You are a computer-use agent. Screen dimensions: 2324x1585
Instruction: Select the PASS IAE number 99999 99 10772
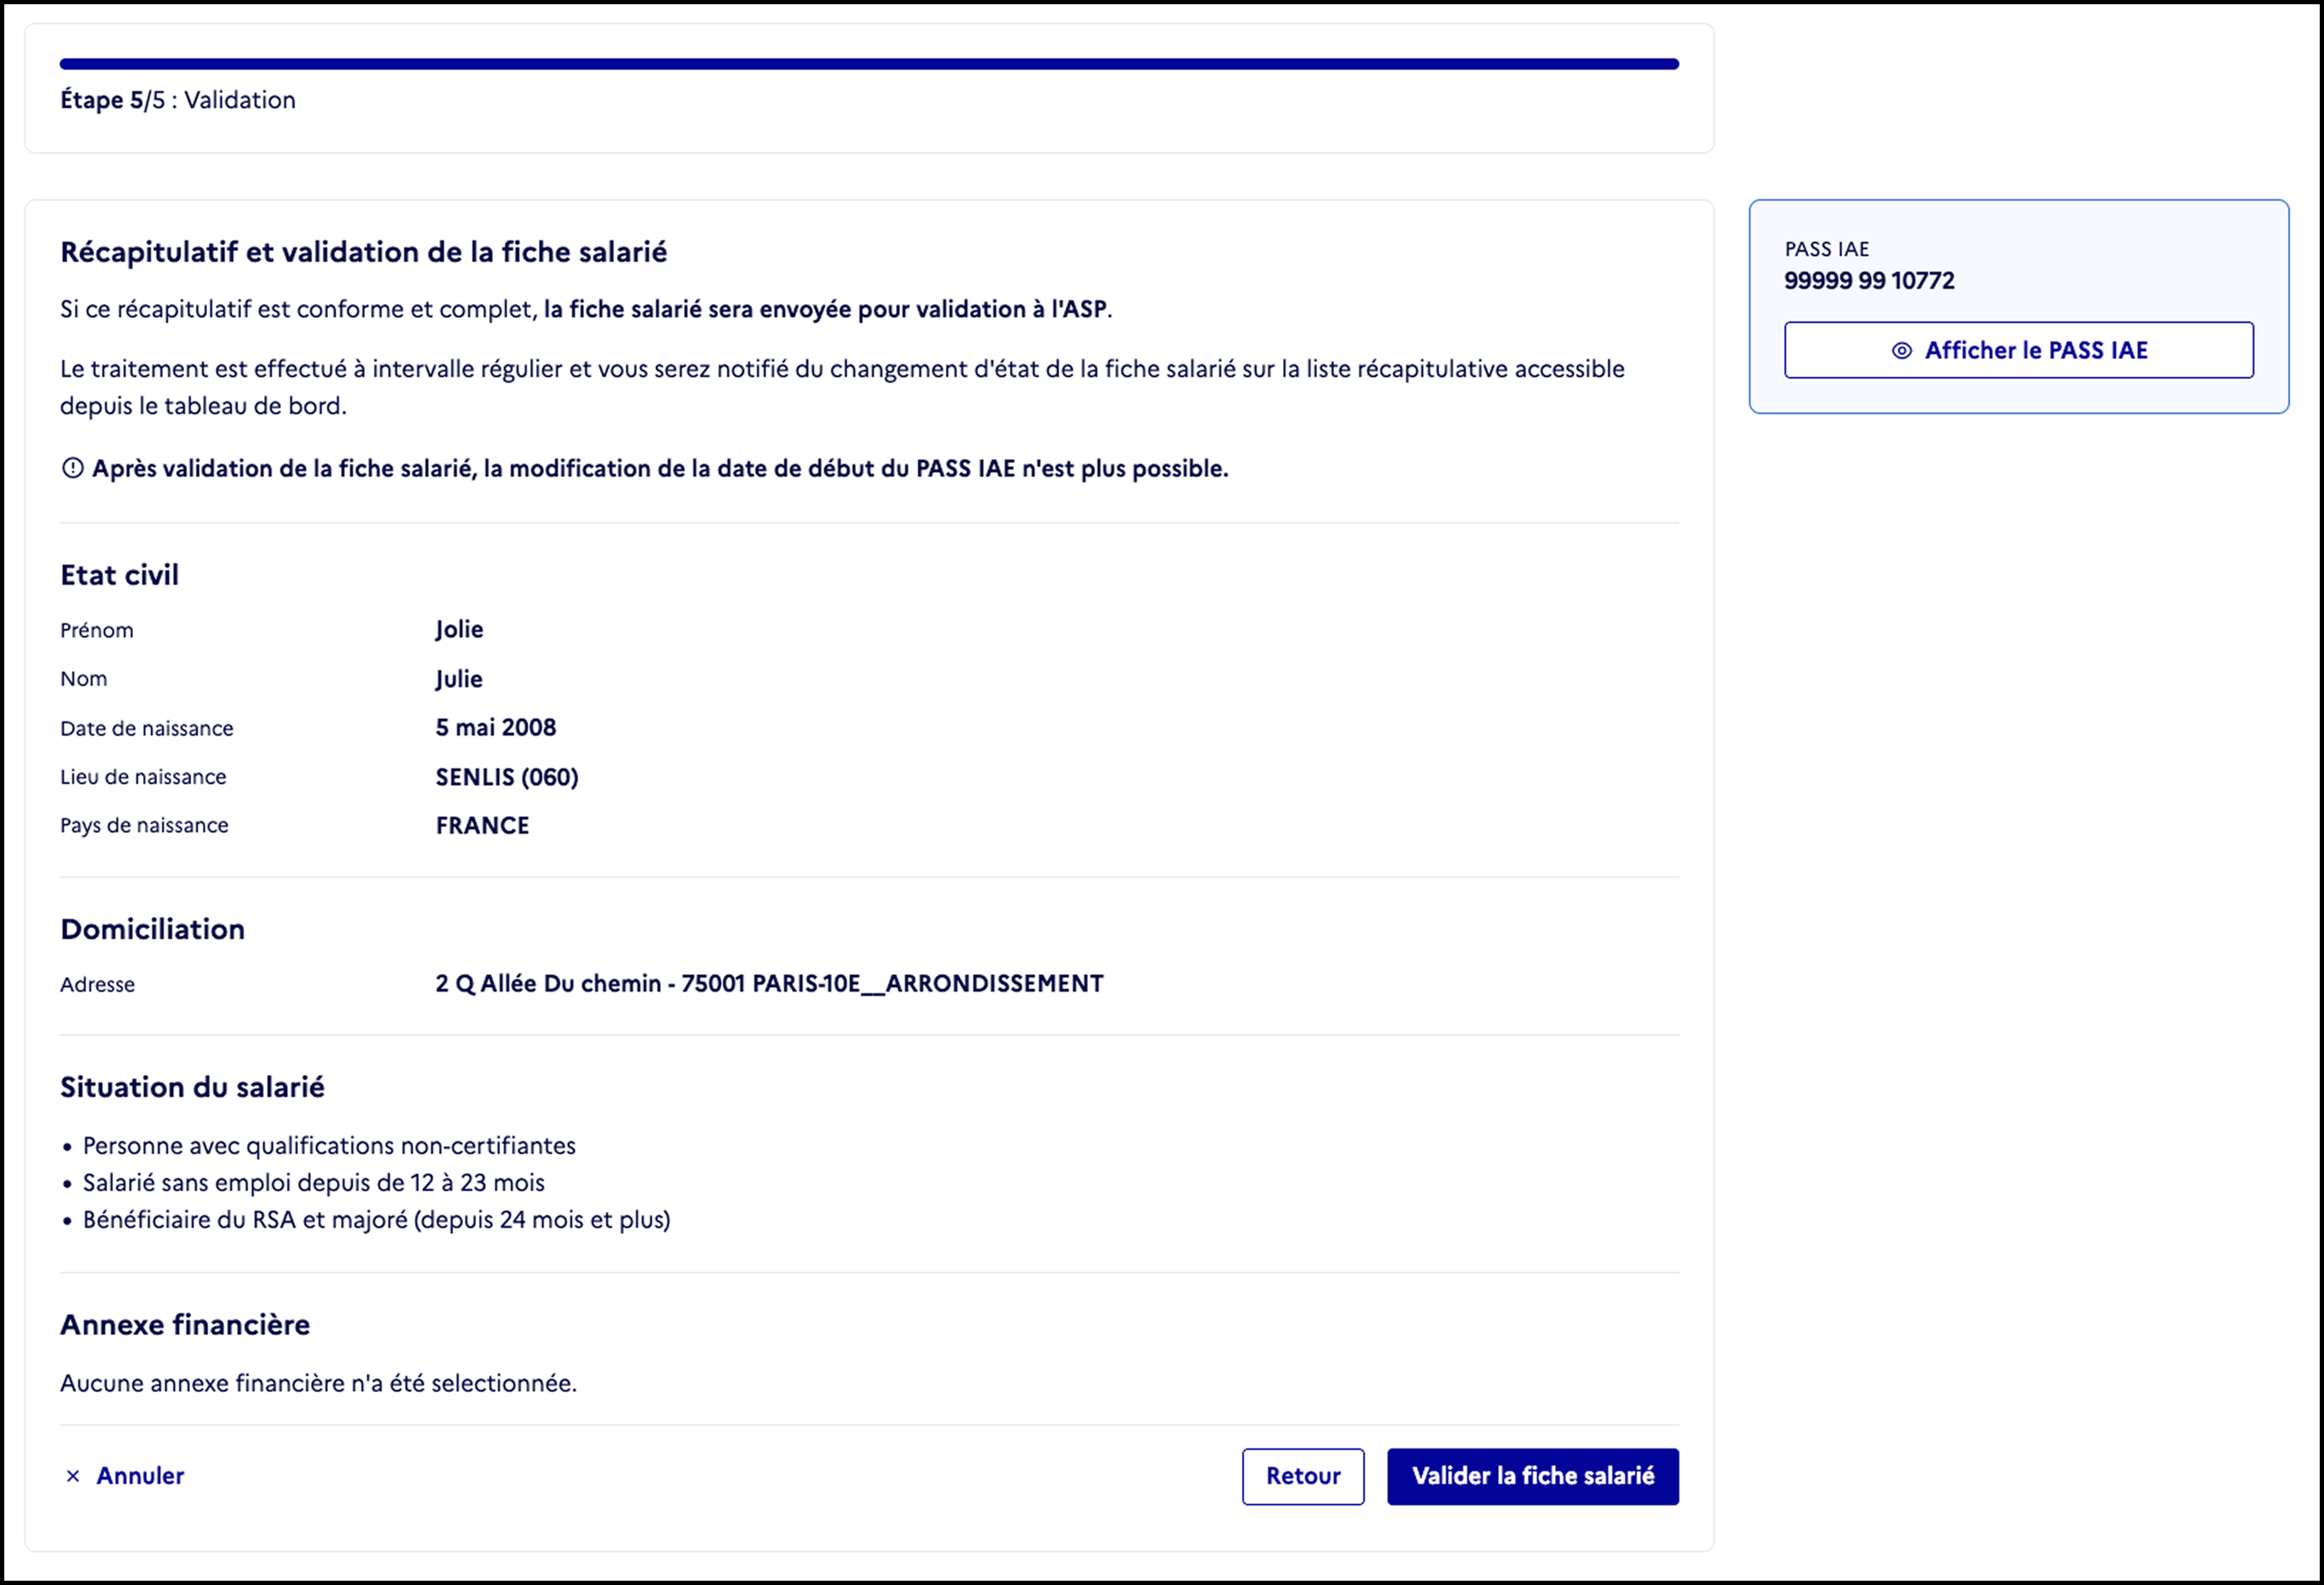coord(1868,281)
